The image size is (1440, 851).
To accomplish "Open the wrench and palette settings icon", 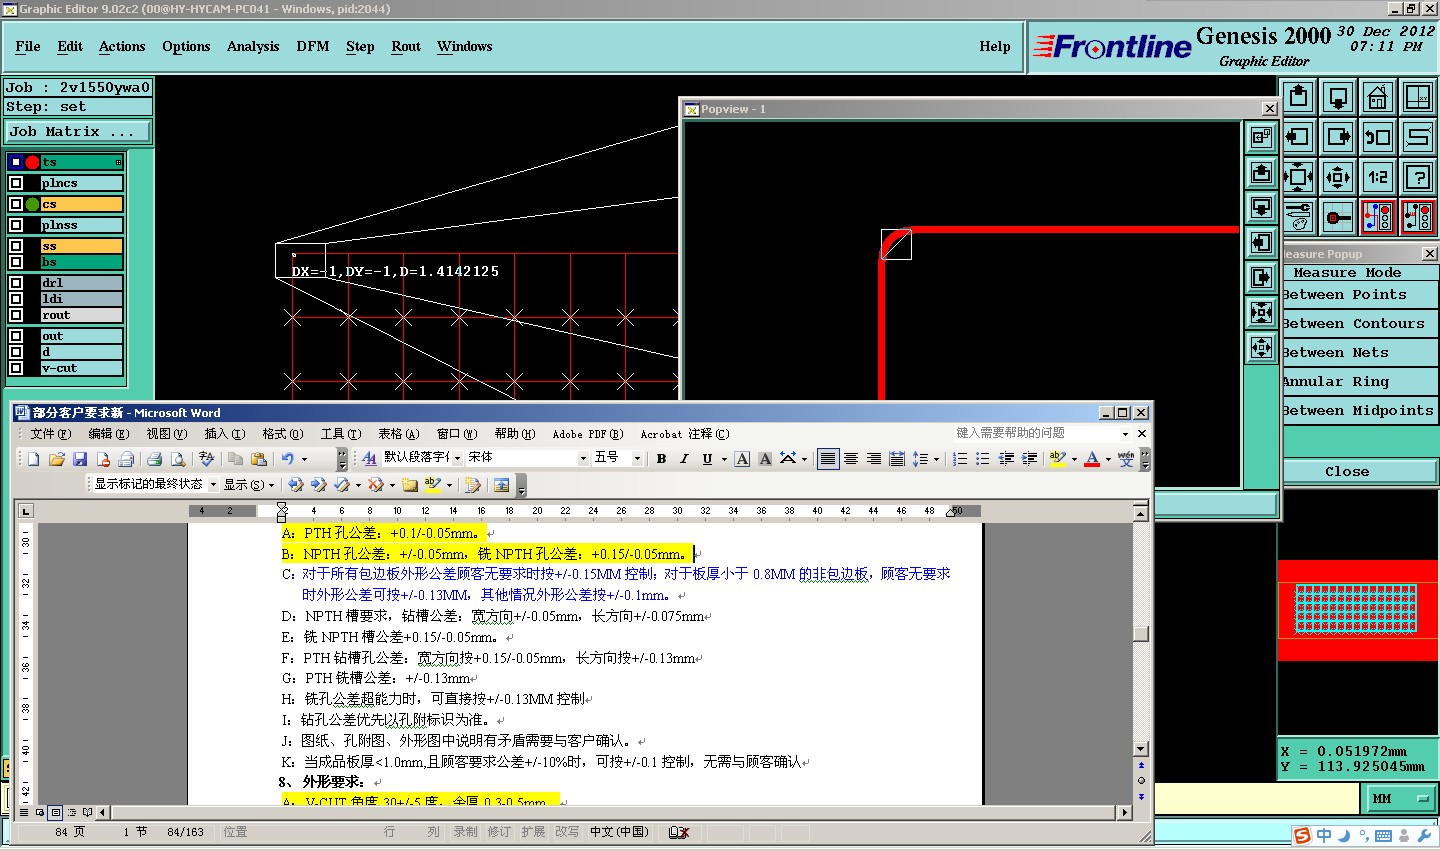I will pyautogui.click(x=1298, y=217).
